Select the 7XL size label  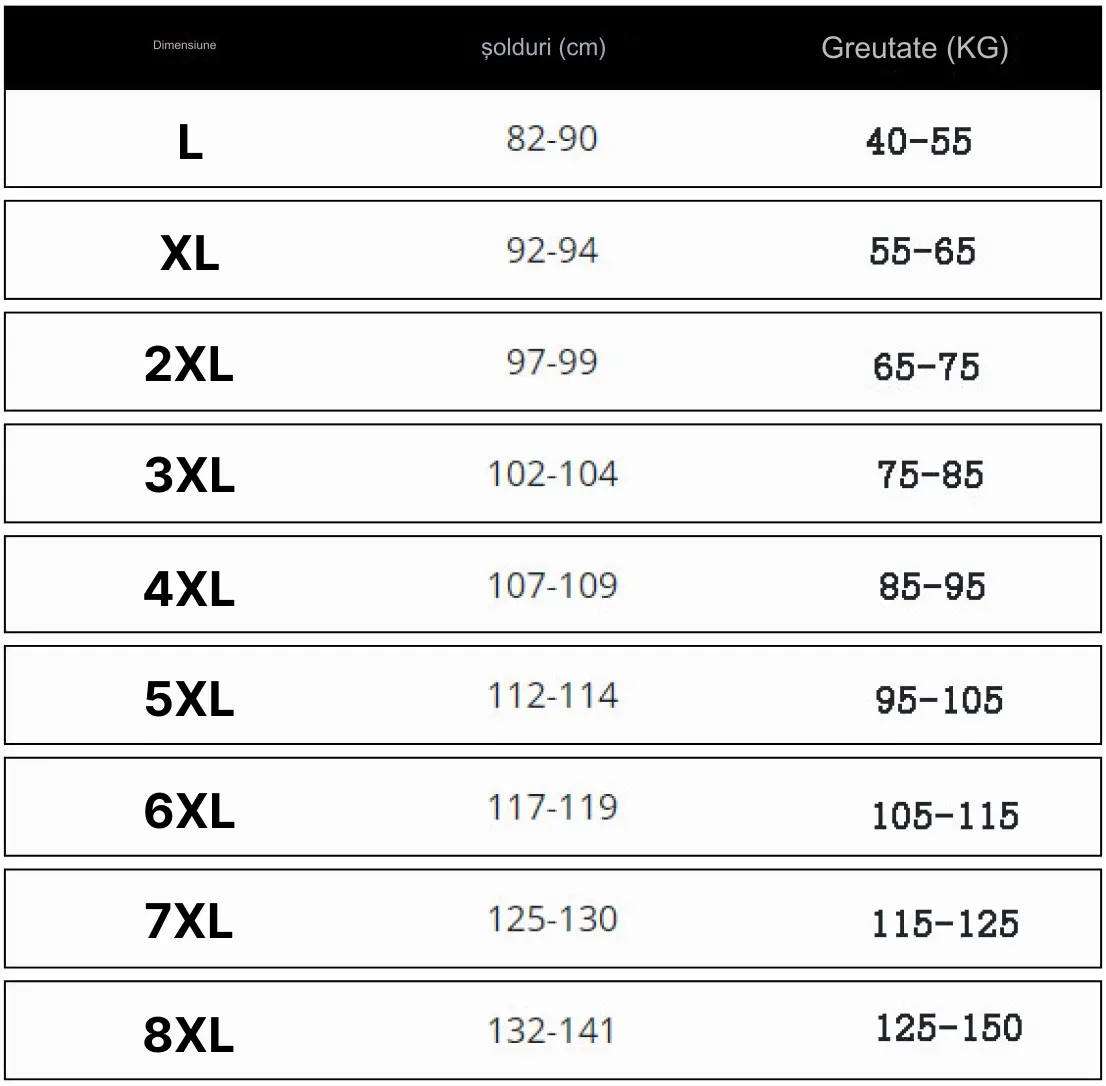coord(189,921)
